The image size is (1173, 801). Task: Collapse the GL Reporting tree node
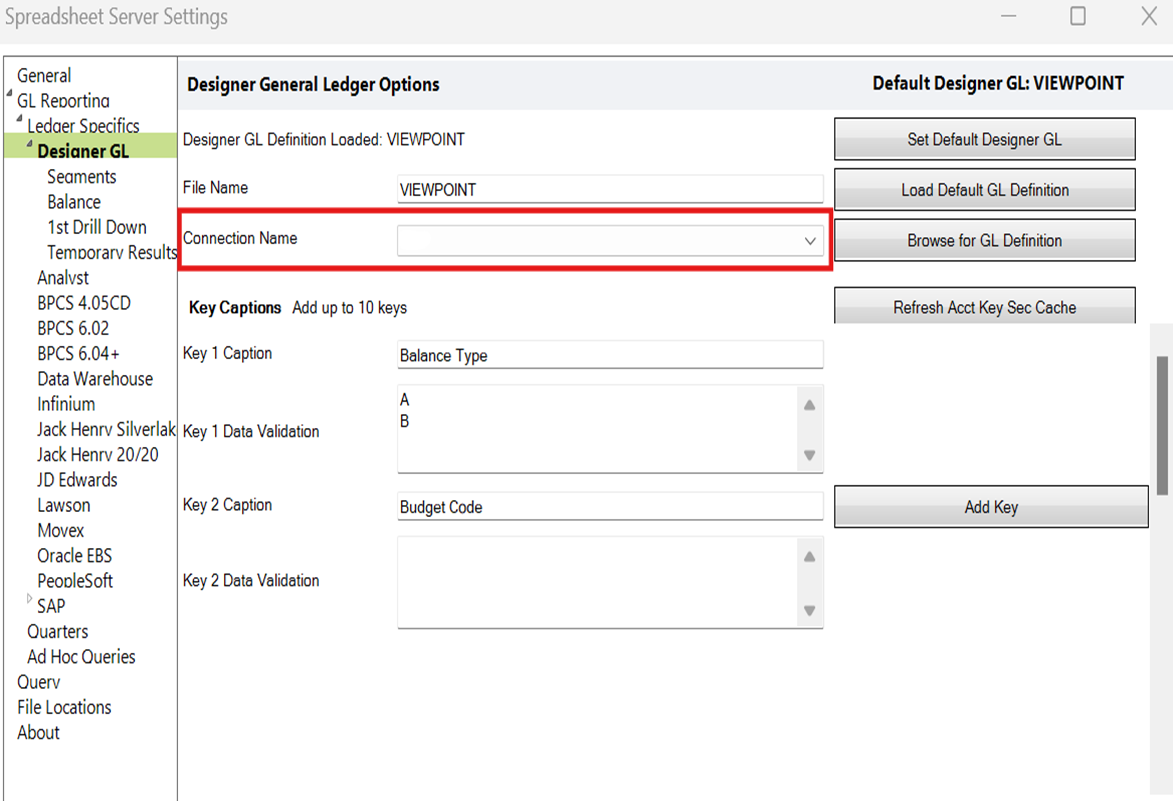(10, 93)
